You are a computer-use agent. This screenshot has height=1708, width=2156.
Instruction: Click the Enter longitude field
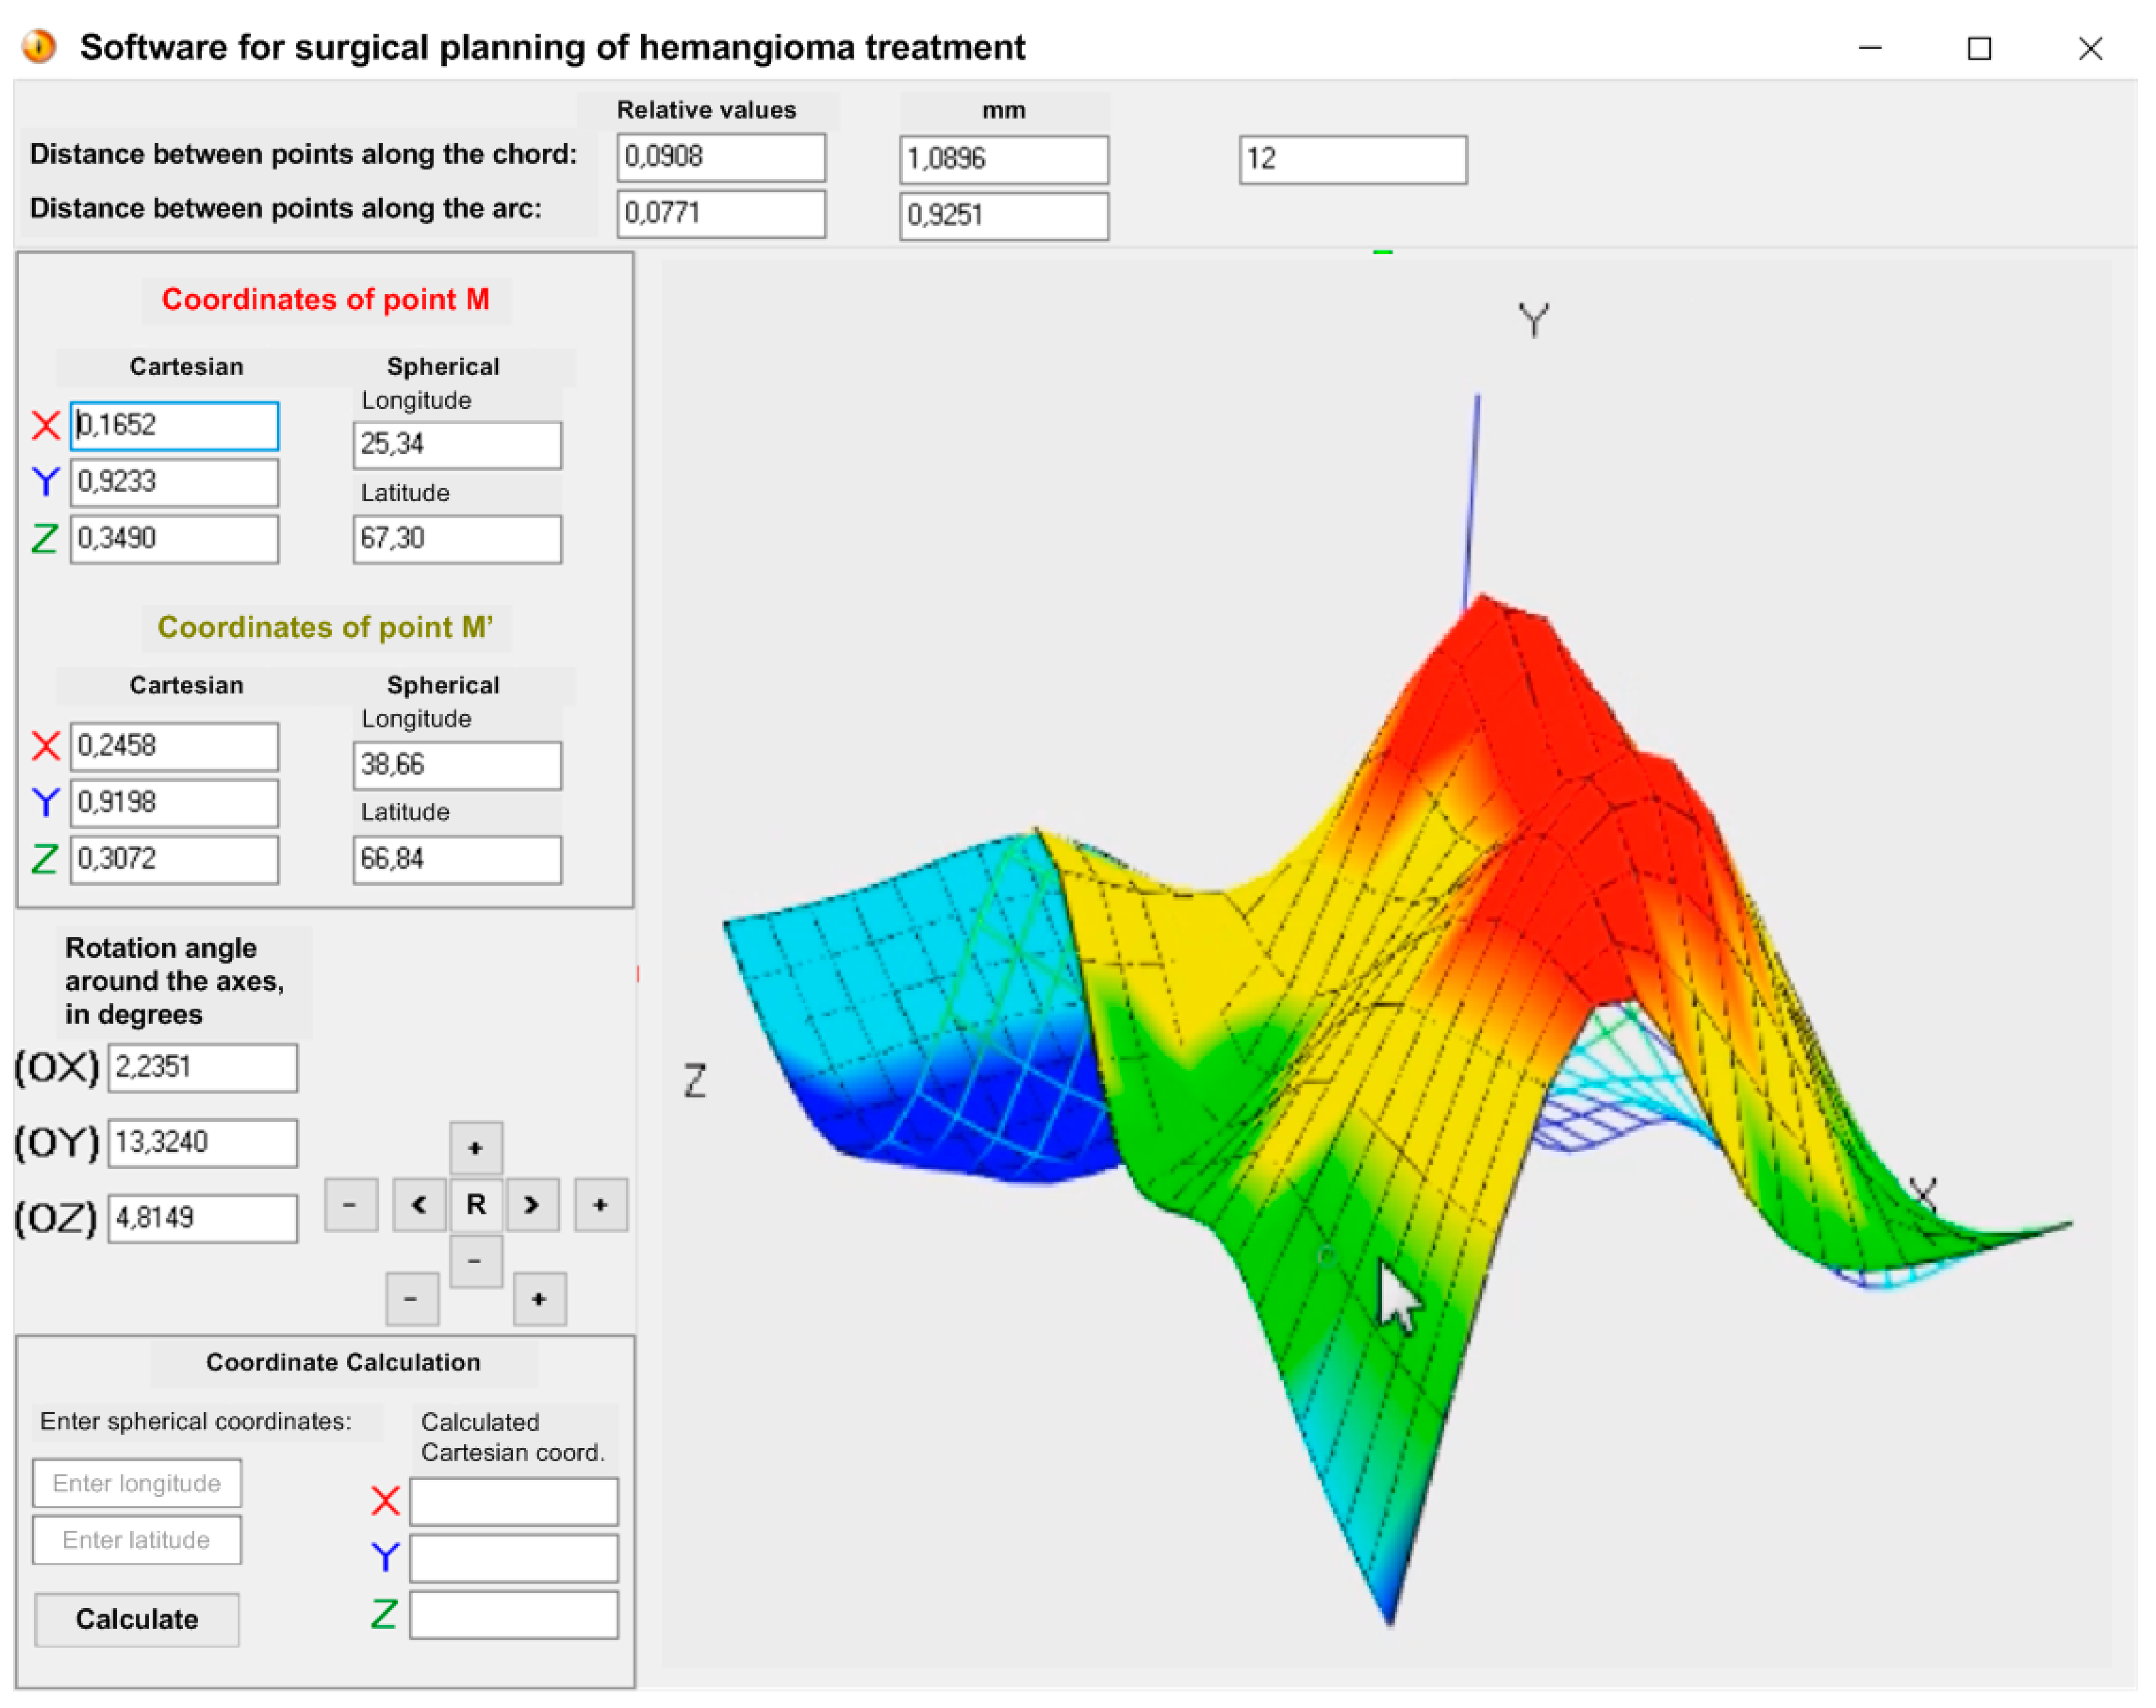(x=137, y=1483)
